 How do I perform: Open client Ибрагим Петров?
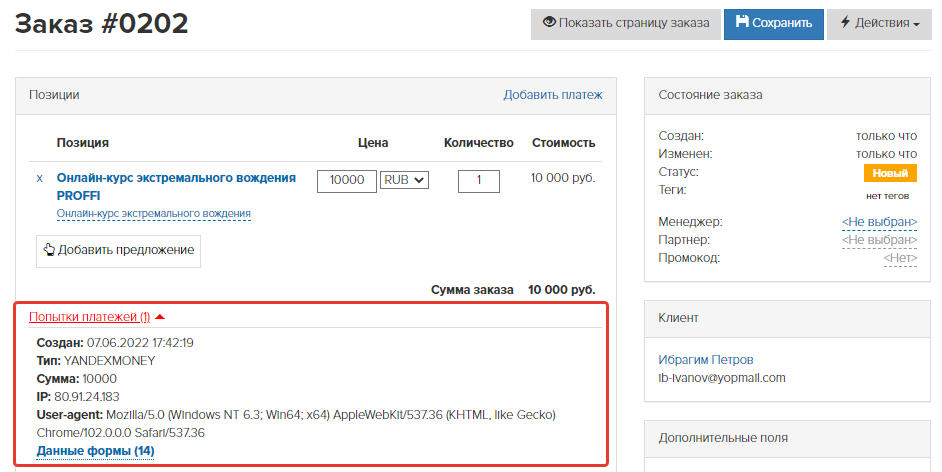(706, 360)
